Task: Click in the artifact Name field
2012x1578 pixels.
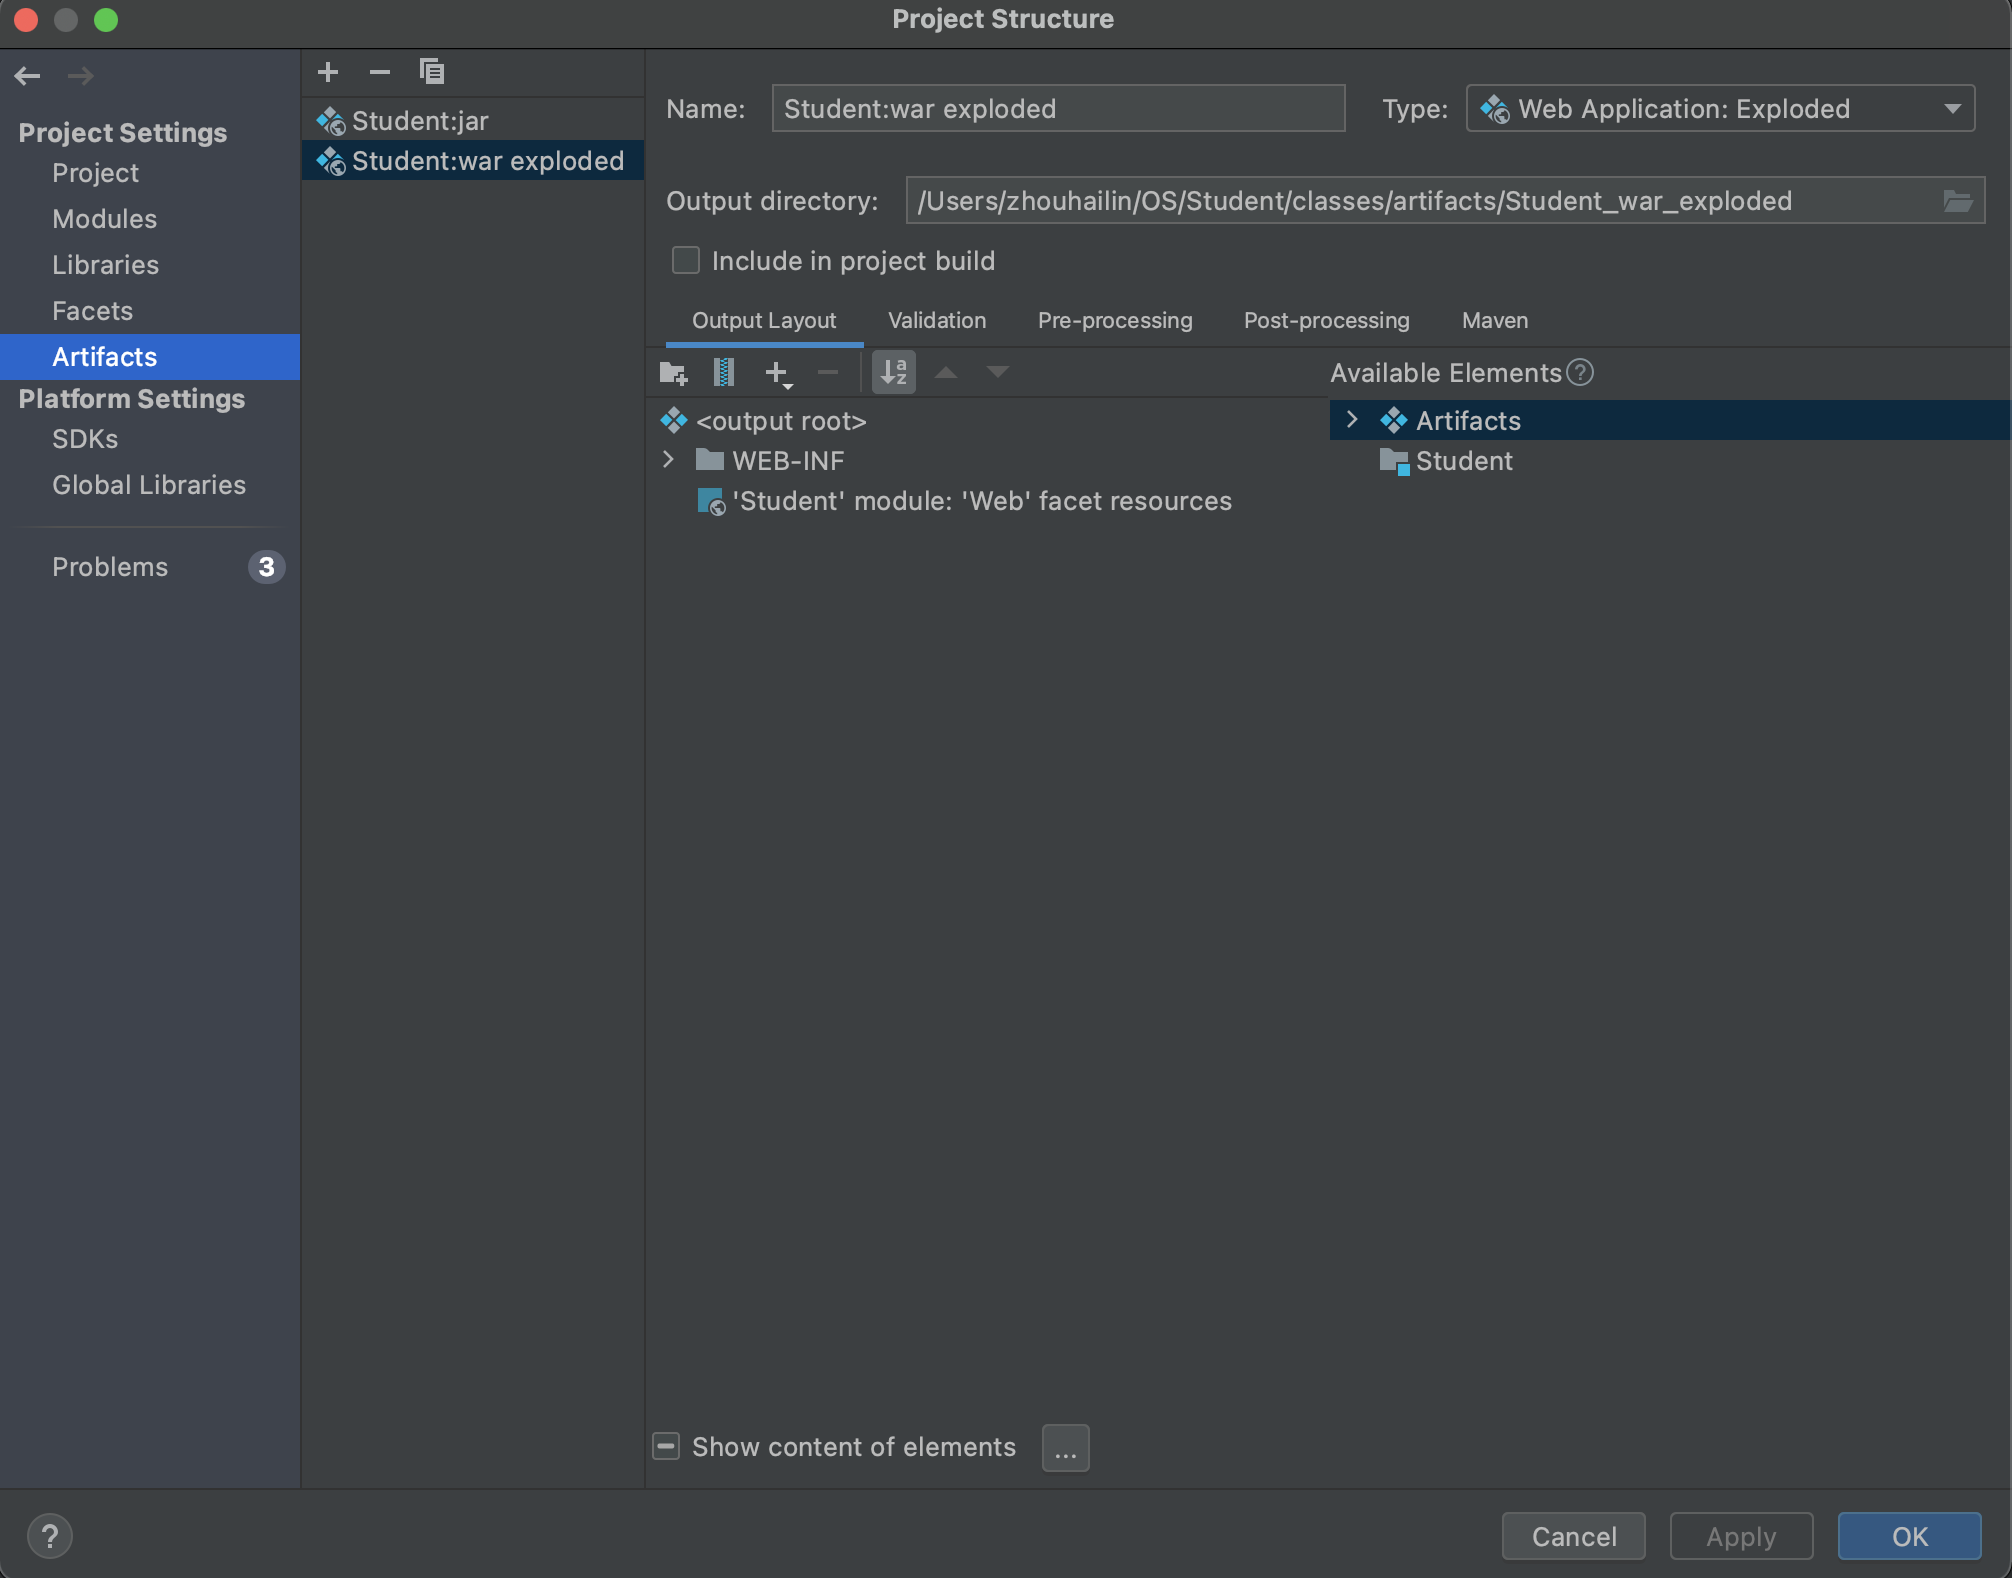Action: tap(1057, 109)
